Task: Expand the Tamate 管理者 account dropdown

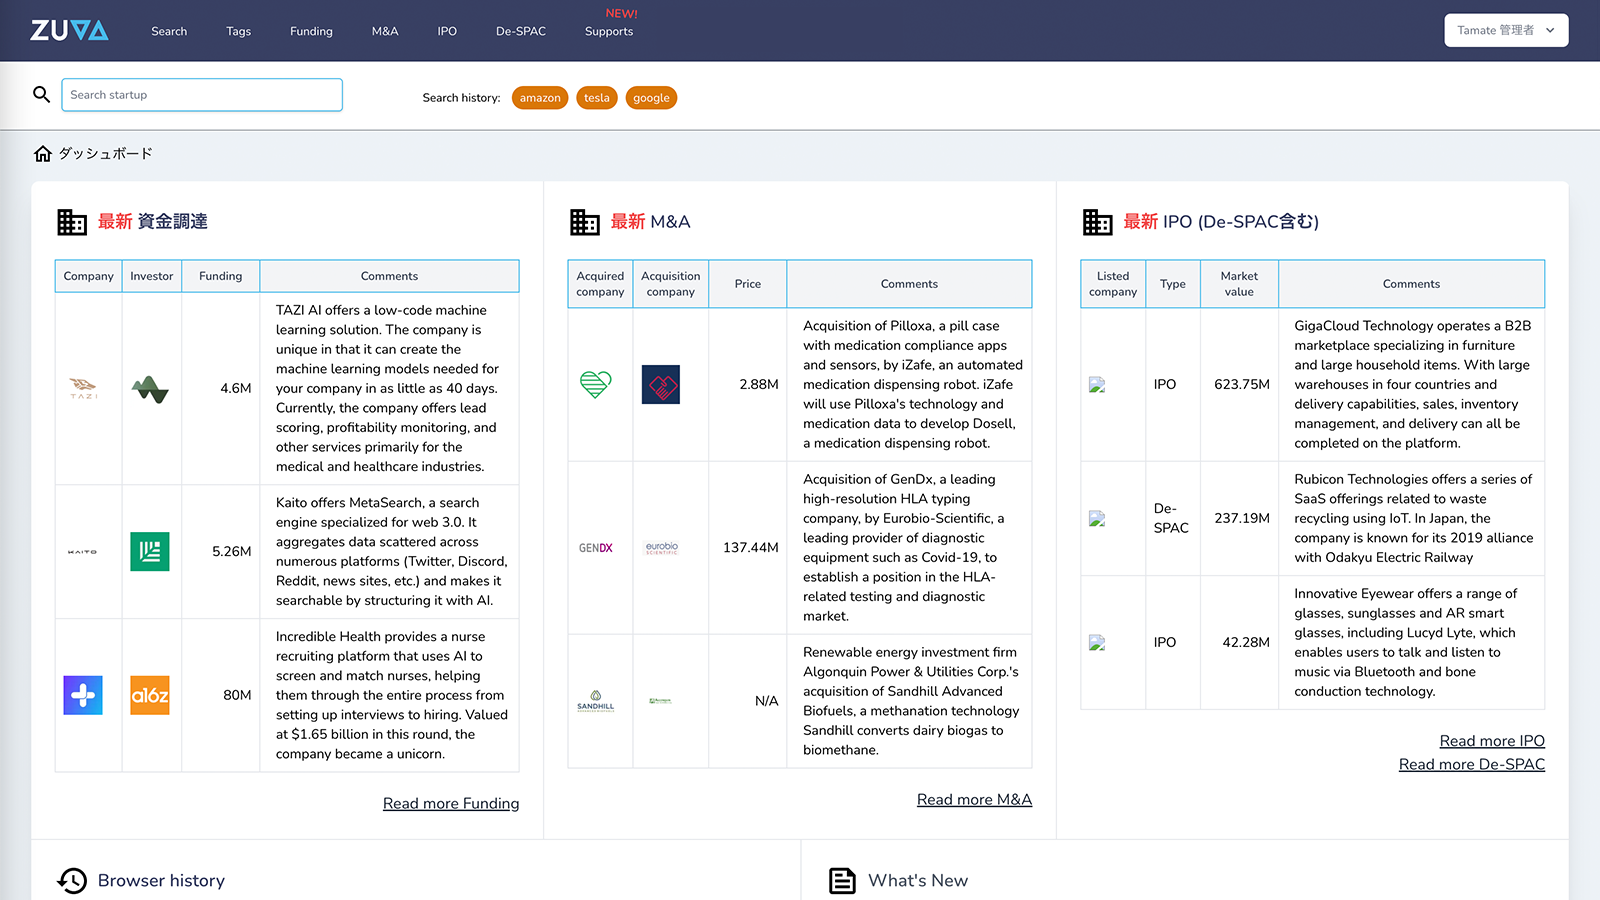Action: click(1505, 30)
